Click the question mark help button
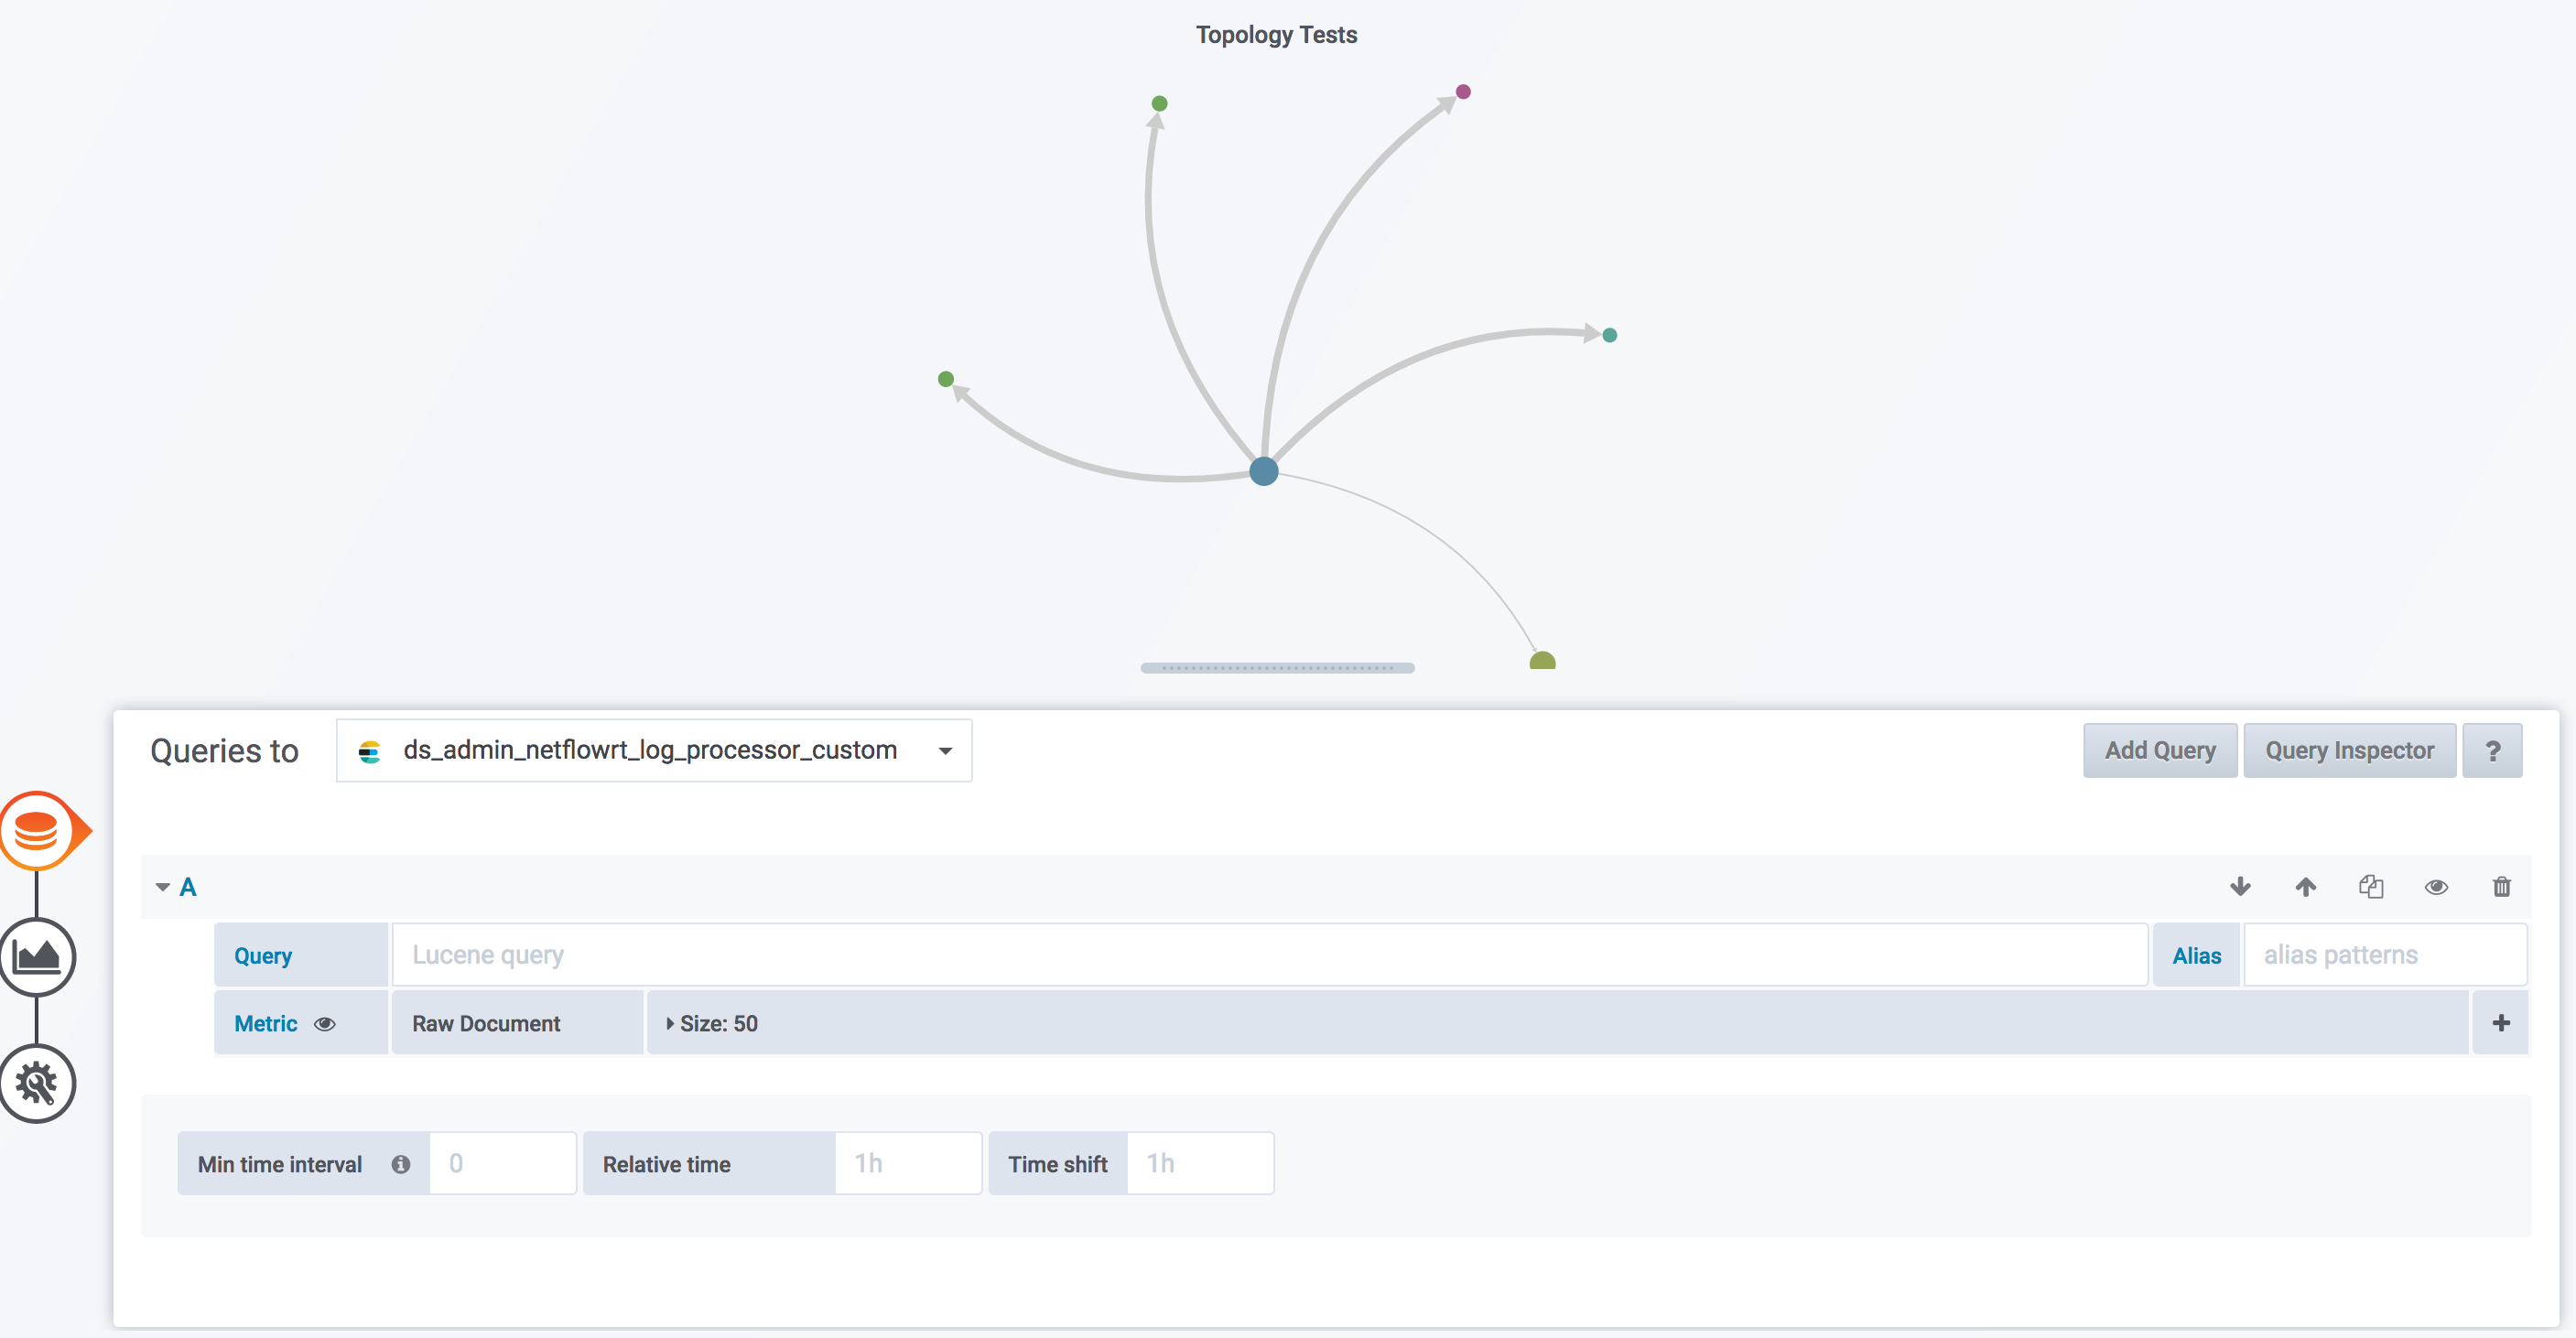The width and height of the screenshot is (2576, 1338). pos(2491,750)
